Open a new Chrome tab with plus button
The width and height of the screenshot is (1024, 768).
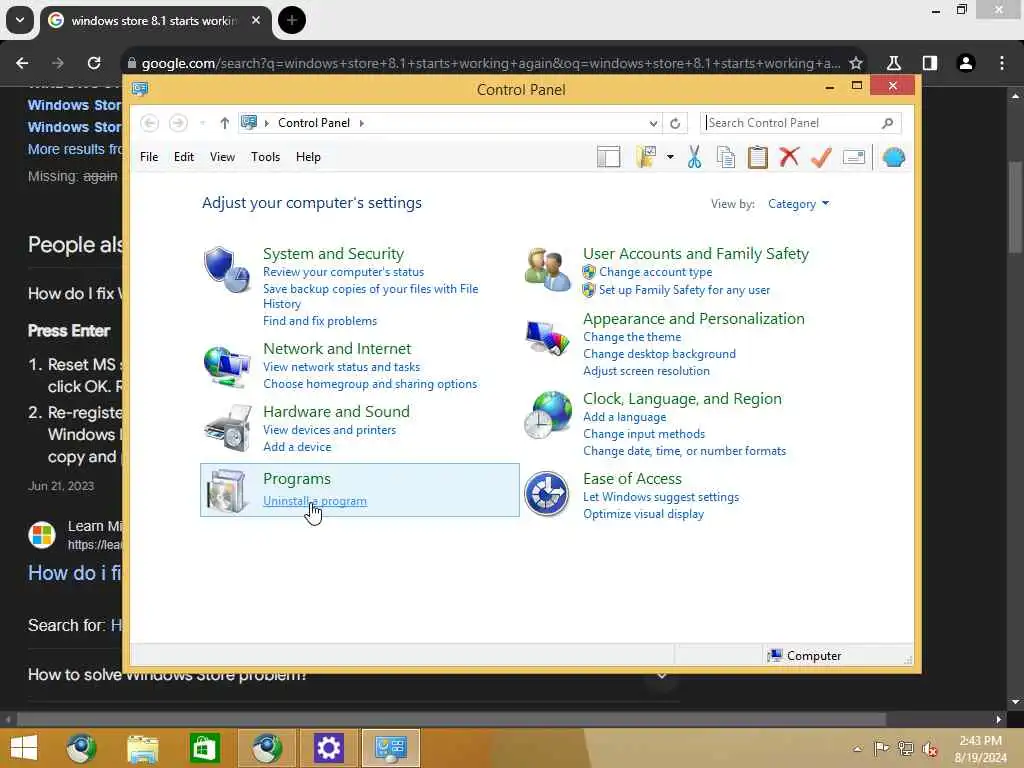(x=292, y=20)
